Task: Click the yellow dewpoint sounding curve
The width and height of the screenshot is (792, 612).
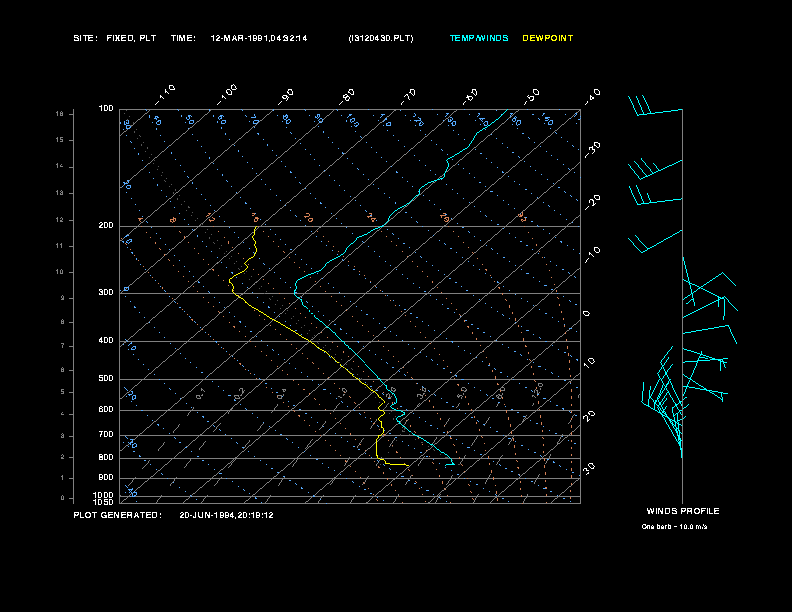Action: coord(309,341)
